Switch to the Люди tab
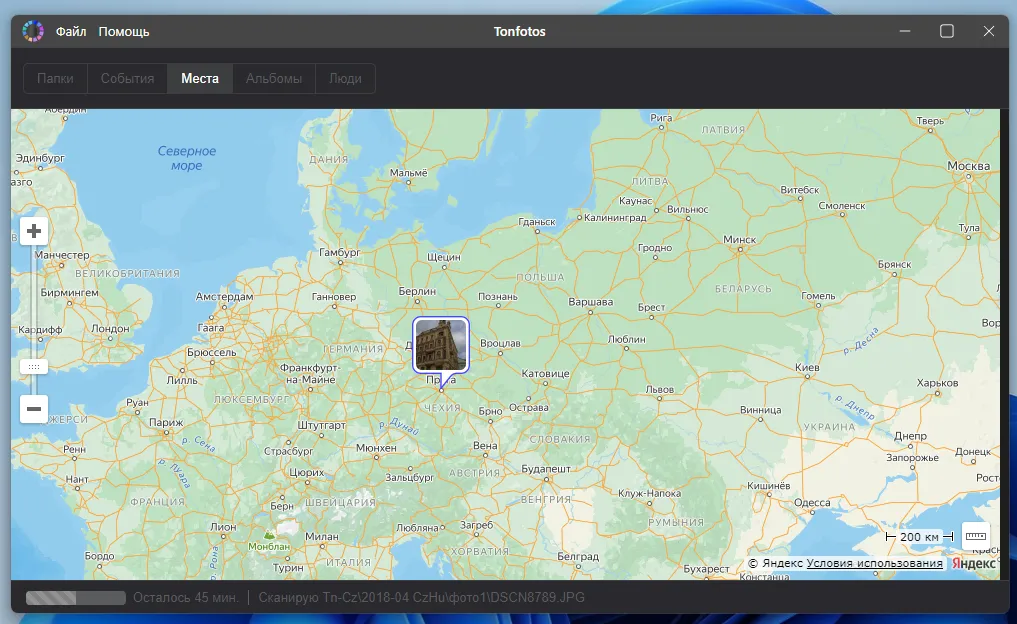Image resolution: width=1017 pixels, height=624 pixels. tap(344, 78)
